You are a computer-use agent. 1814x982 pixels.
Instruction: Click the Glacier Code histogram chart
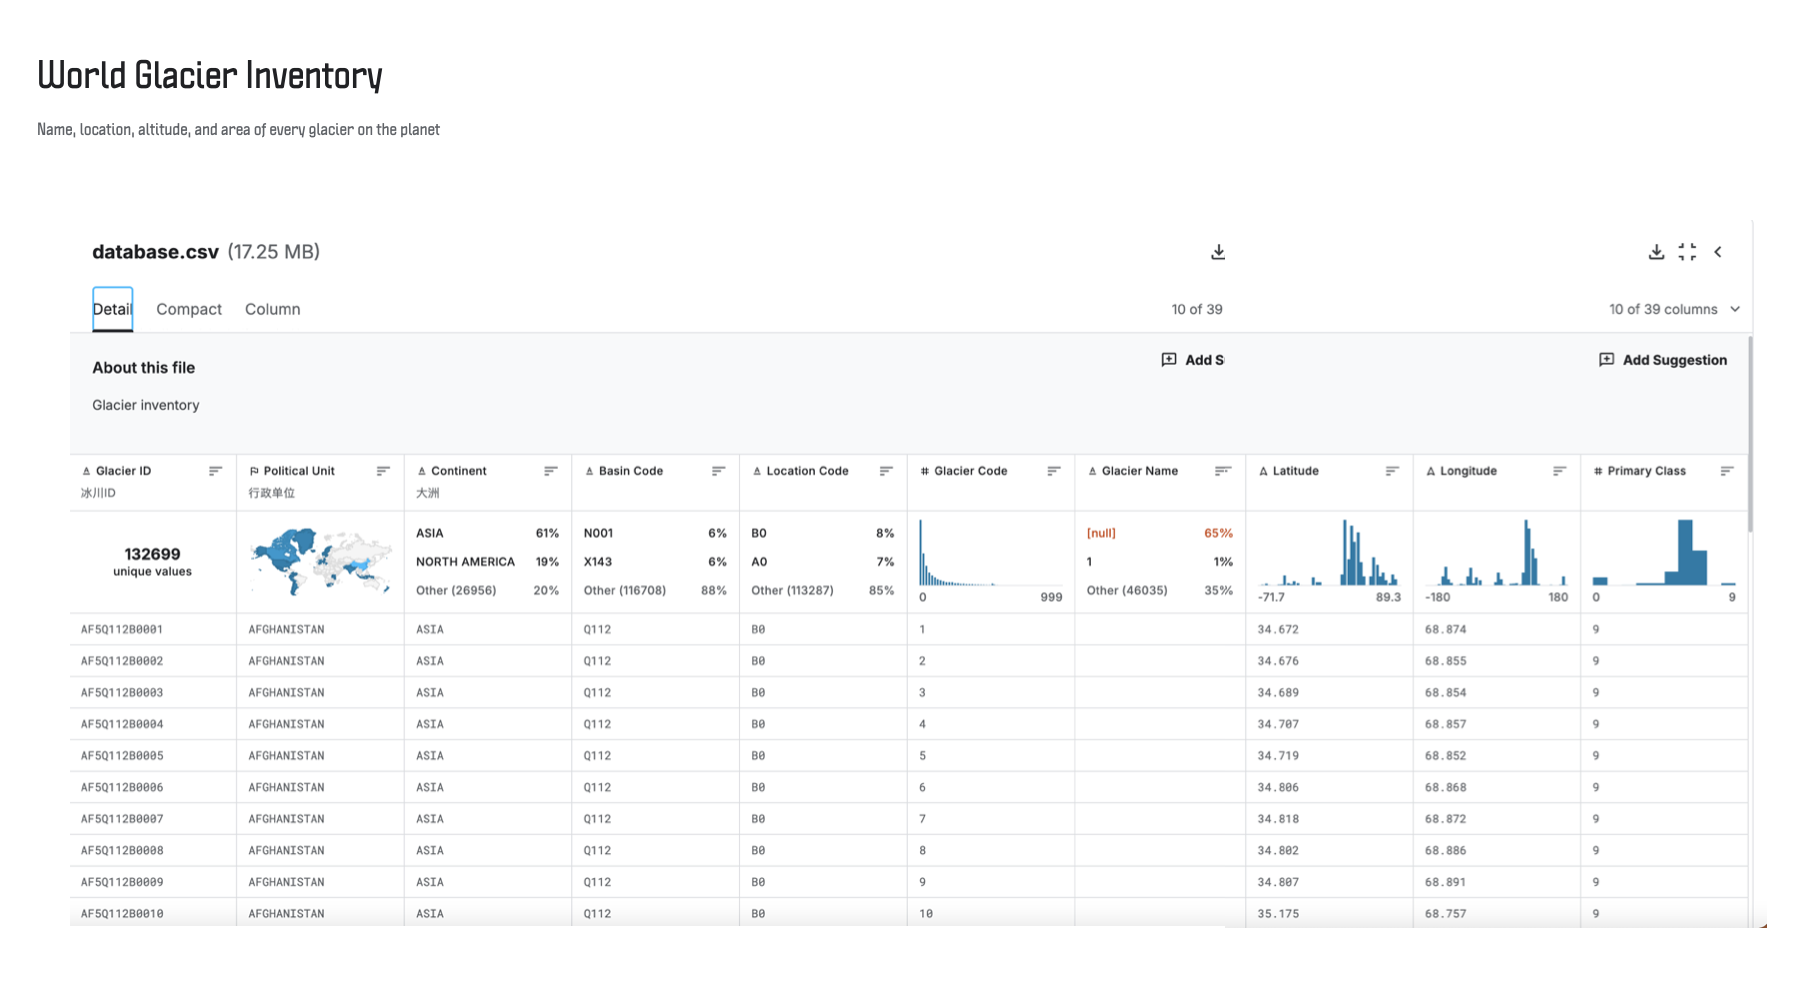point(990,554)
